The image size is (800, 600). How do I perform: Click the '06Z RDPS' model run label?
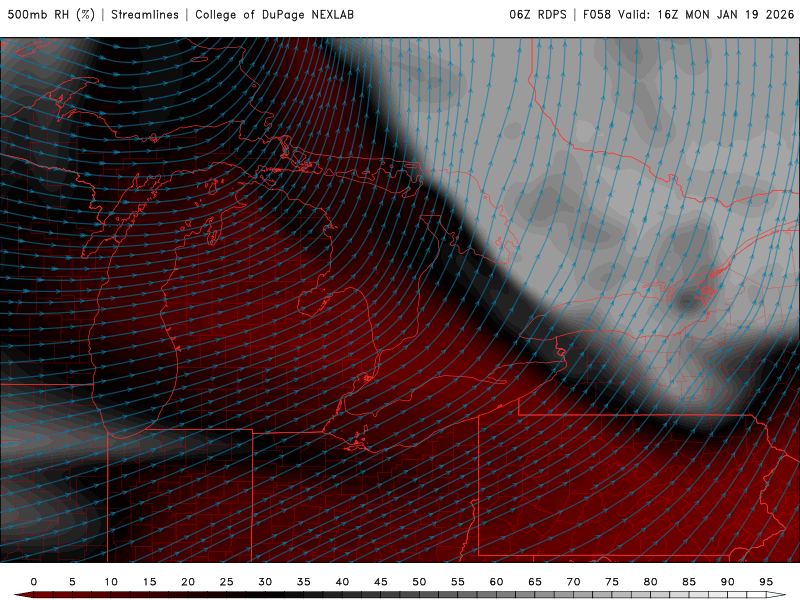[x=538, y=15]
